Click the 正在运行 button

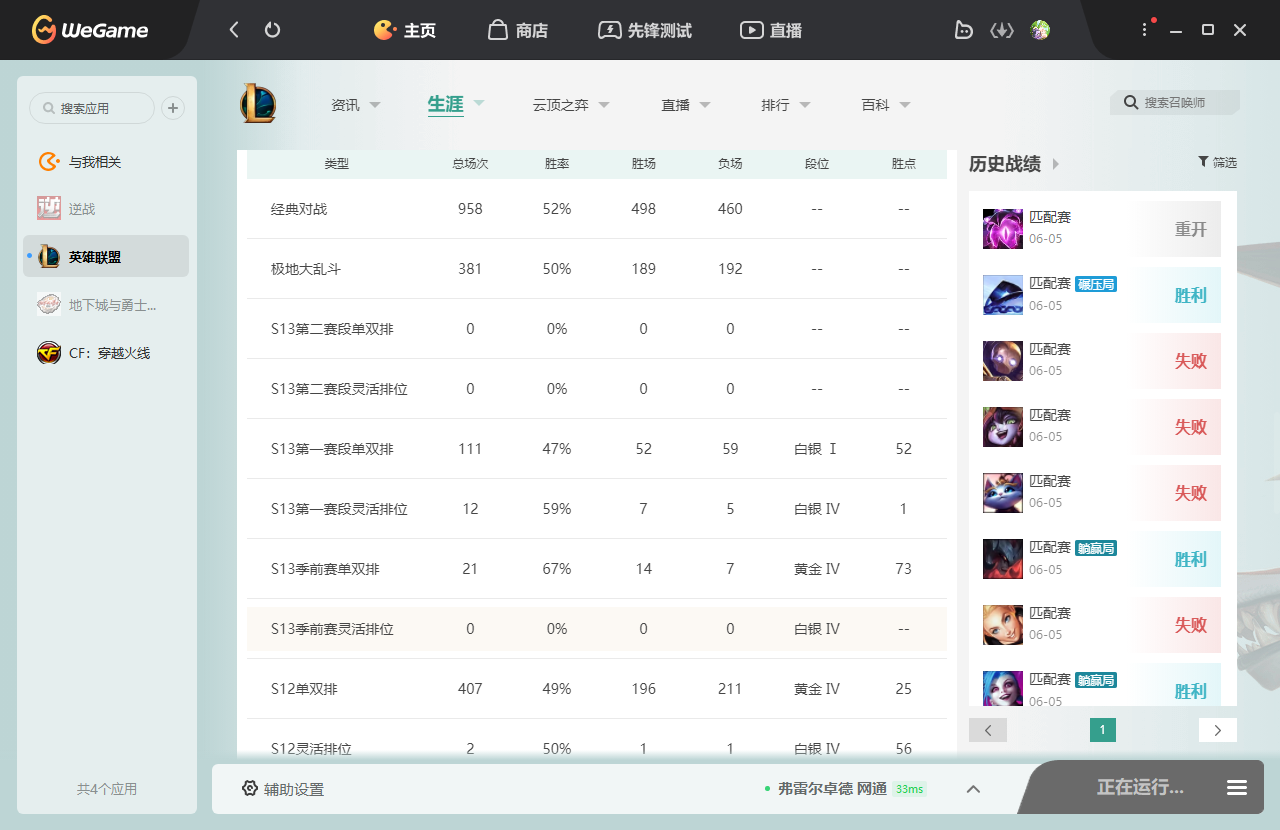pyautogui.click(x=1140, y=787)
